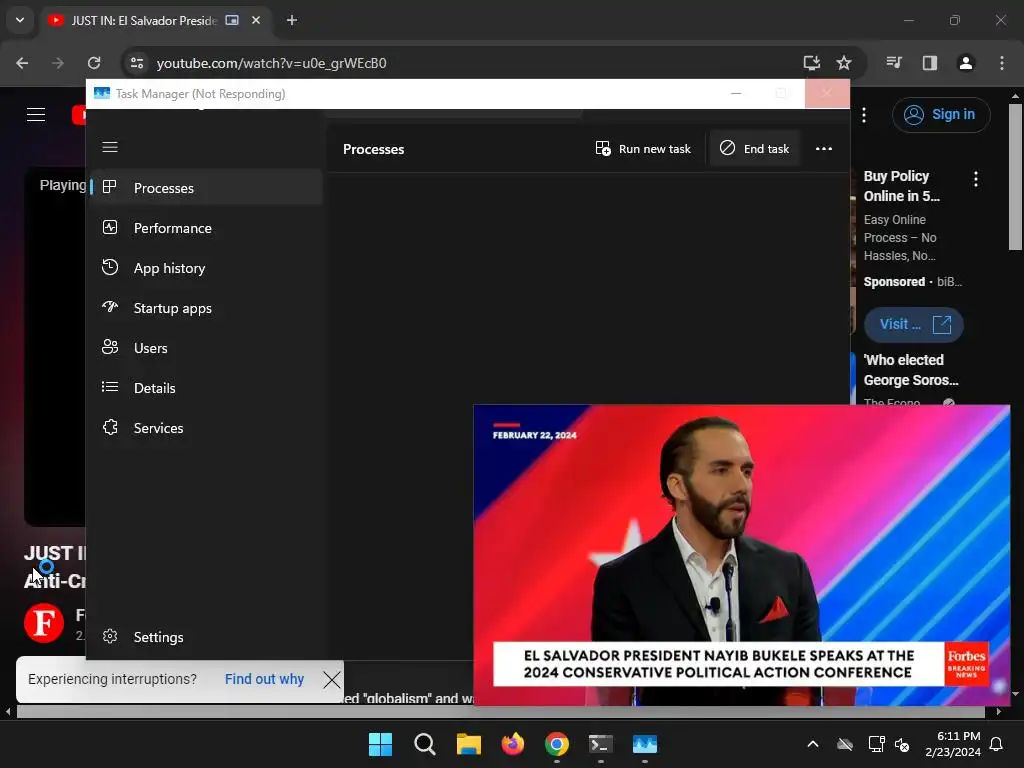1024x768 pixels.
Task: Select the JUST IN El Salvador tab
Action: 154,20
